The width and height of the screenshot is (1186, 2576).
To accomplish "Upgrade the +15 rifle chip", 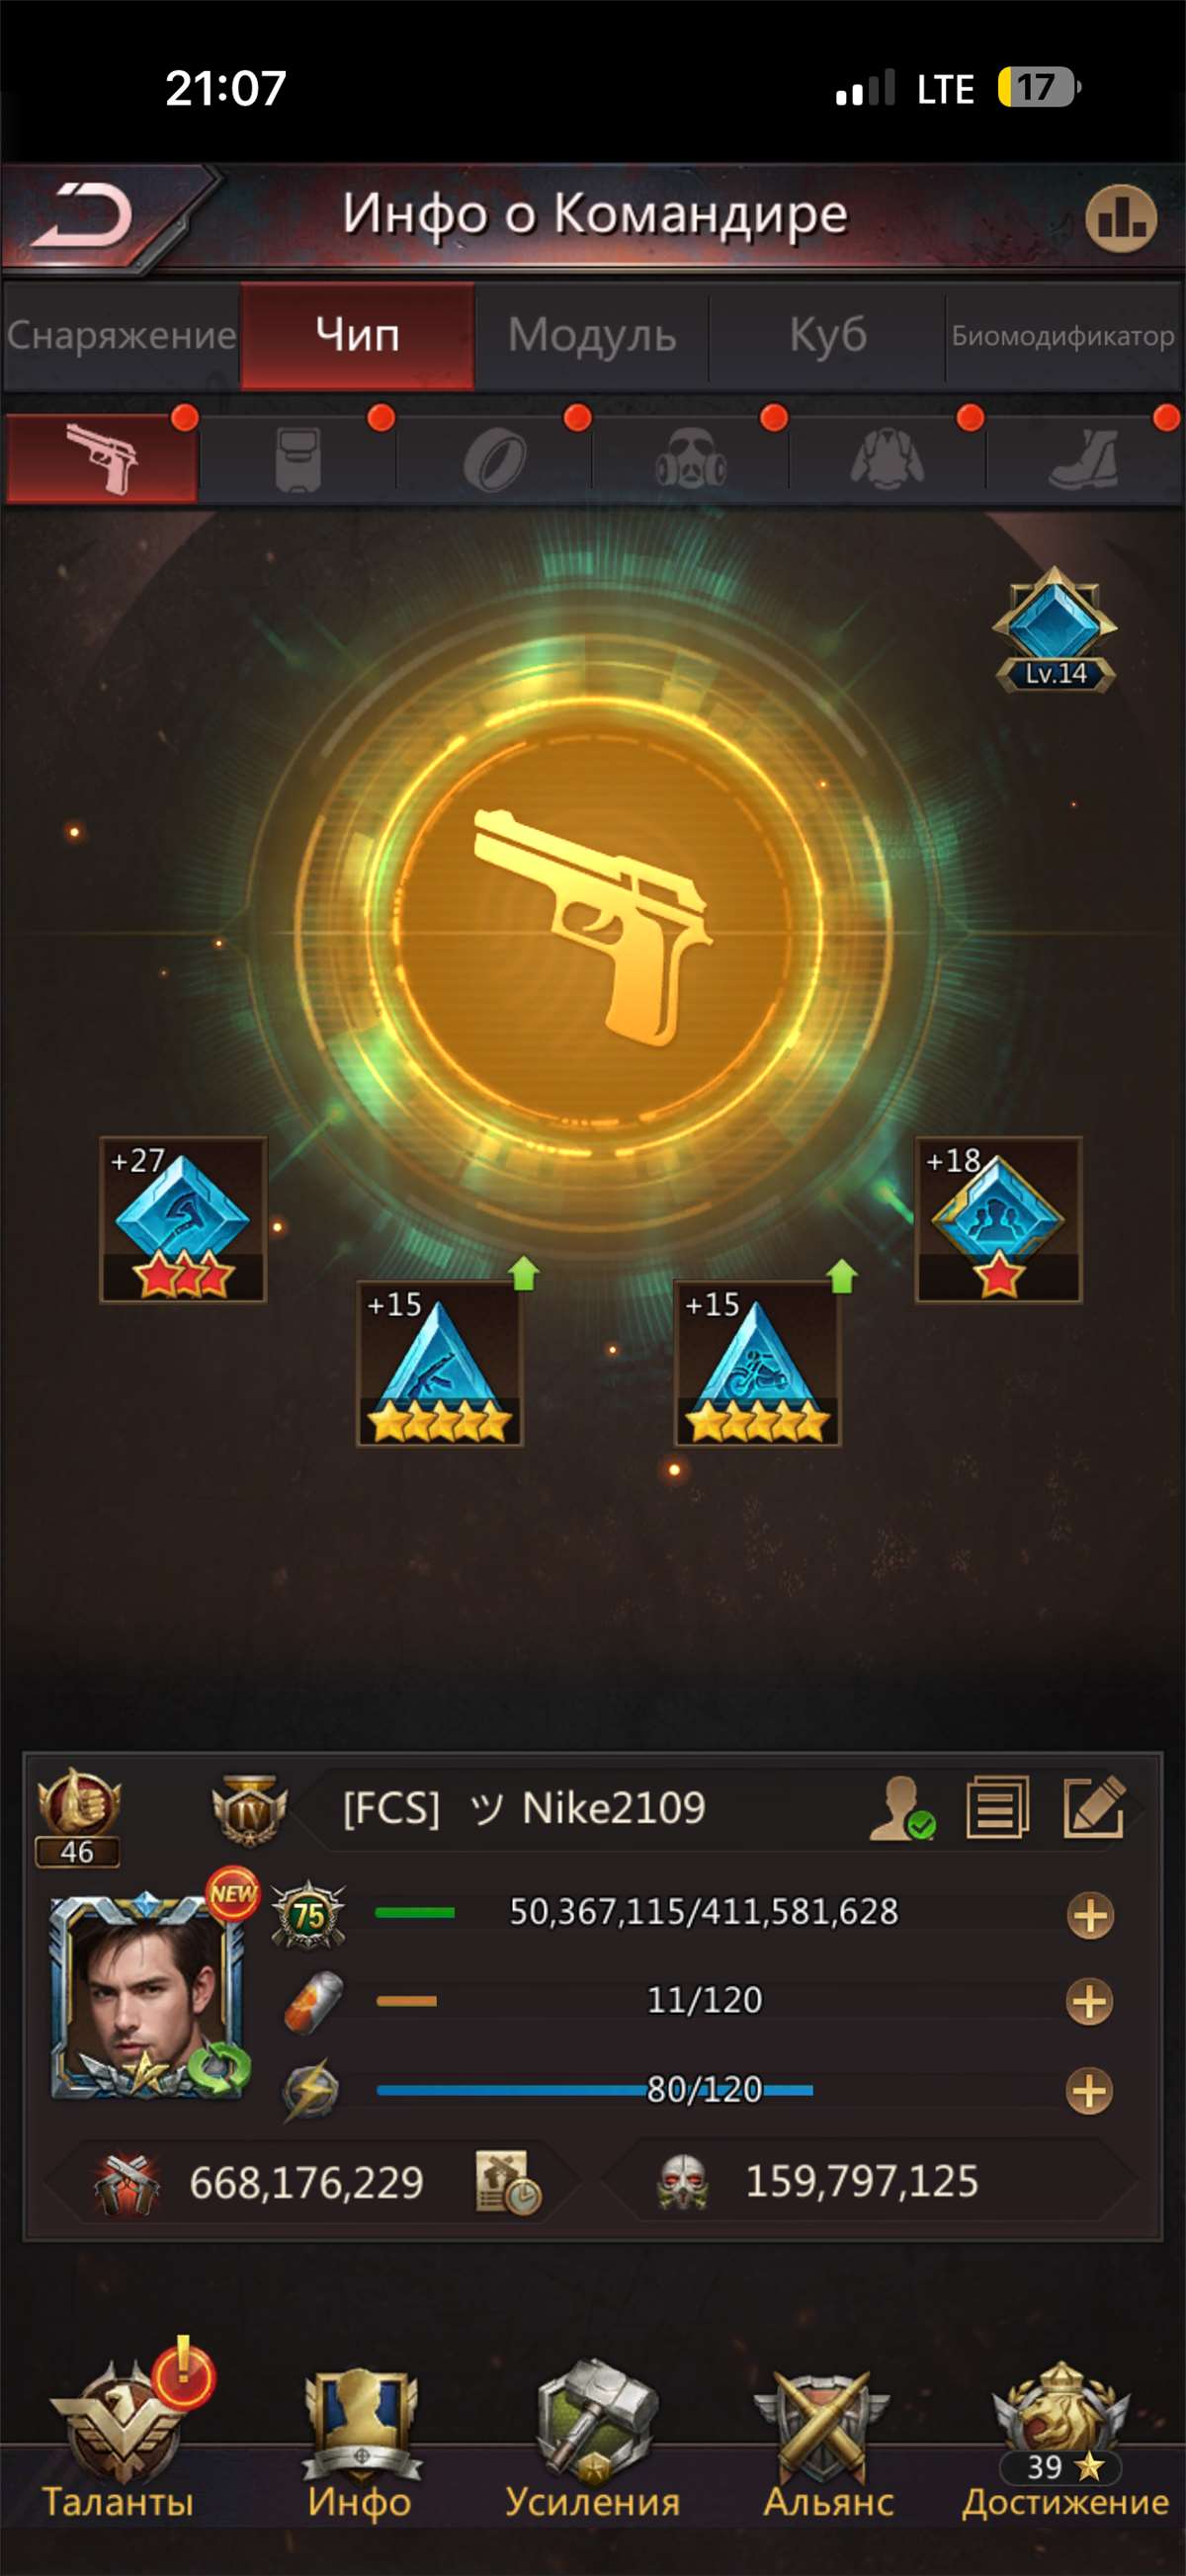I will [440, 1364].
